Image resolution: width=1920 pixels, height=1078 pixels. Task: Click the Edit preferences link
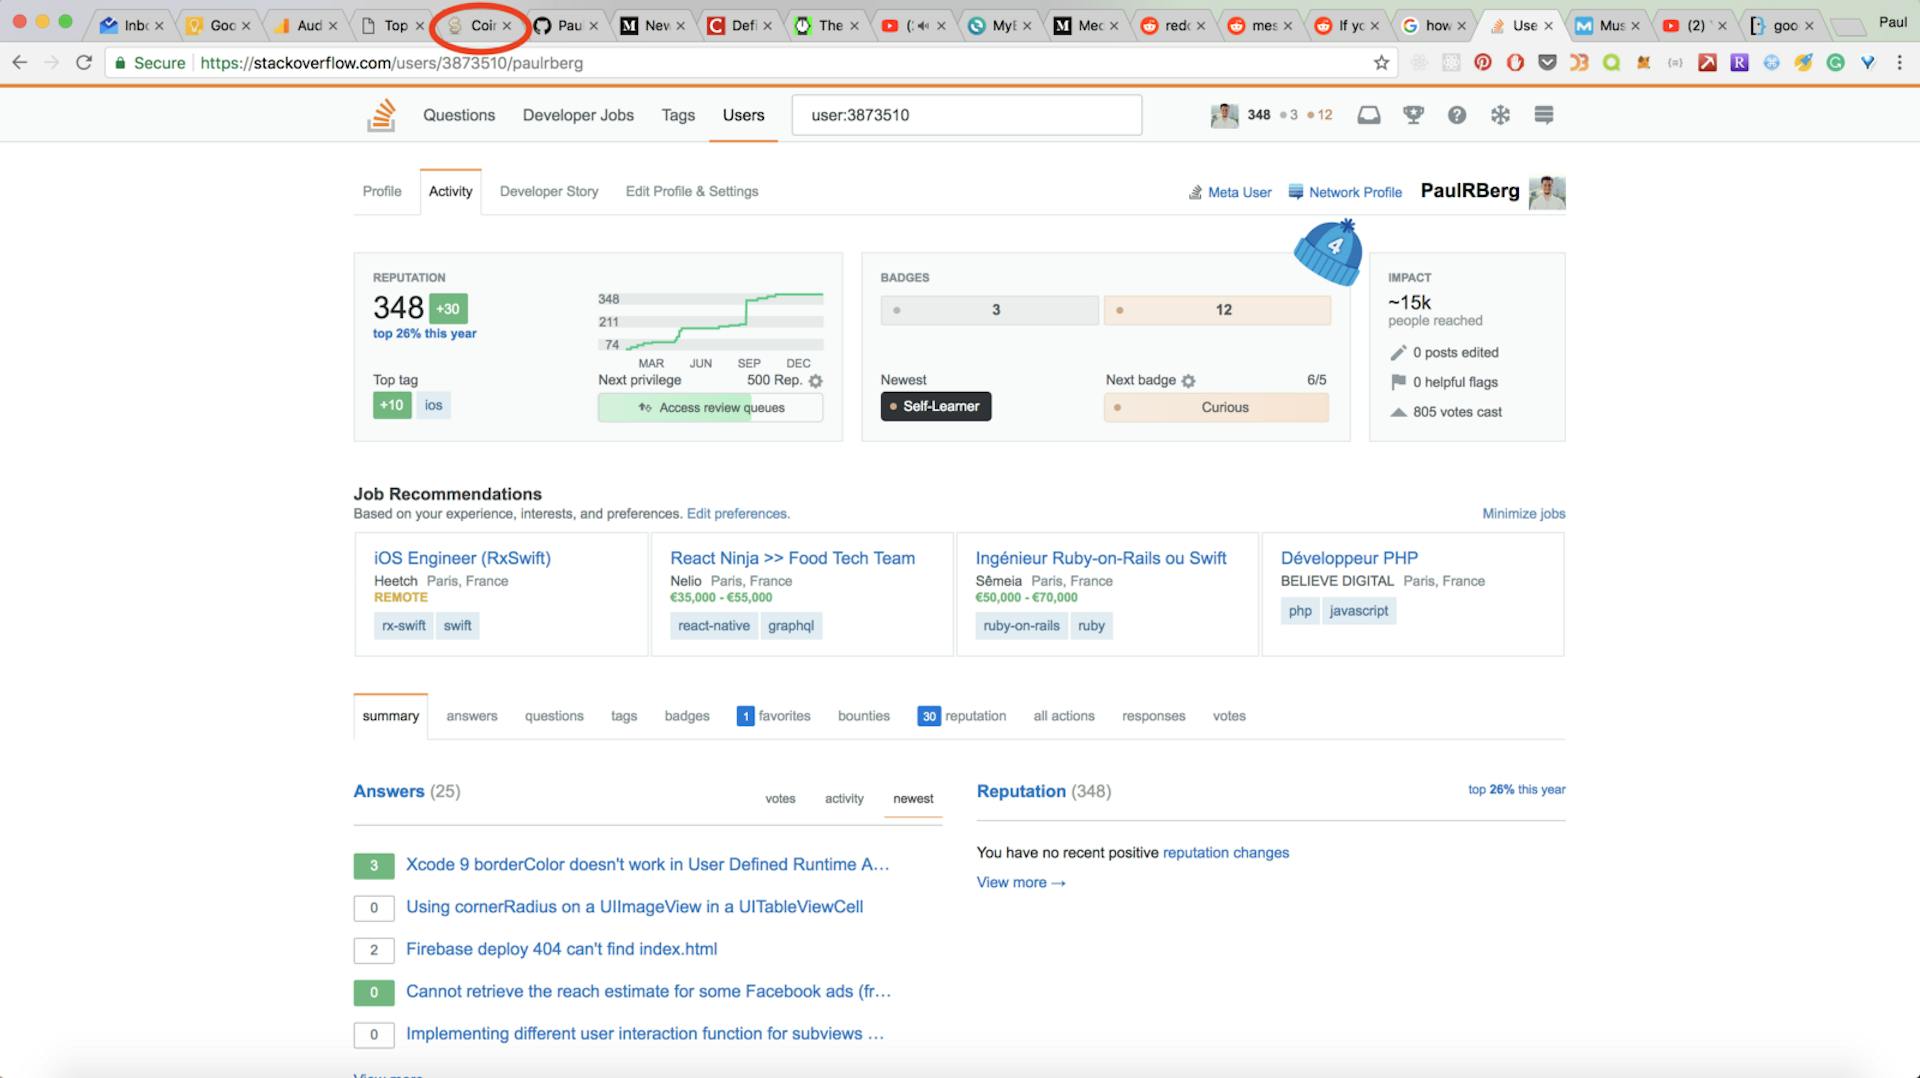(x=737, y=513)
